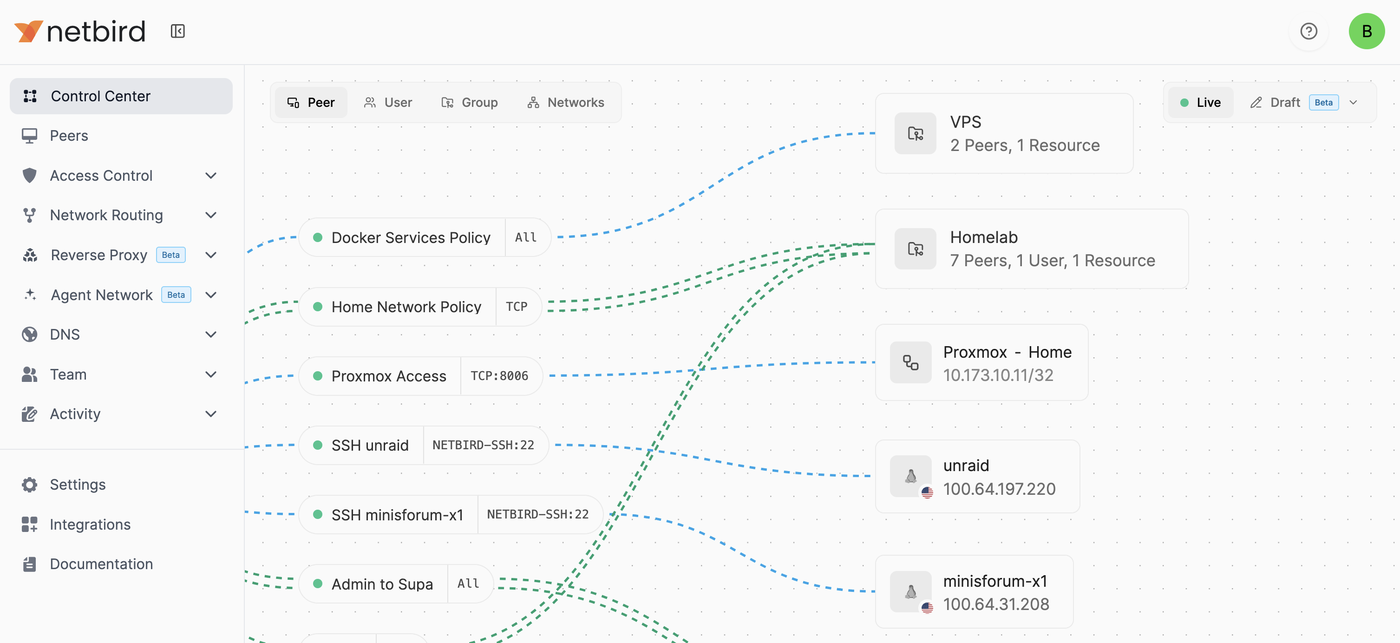This screenshot has width=1400, height=643.
Task: Expand the Network Routing chevron
Action: [211, 215]
